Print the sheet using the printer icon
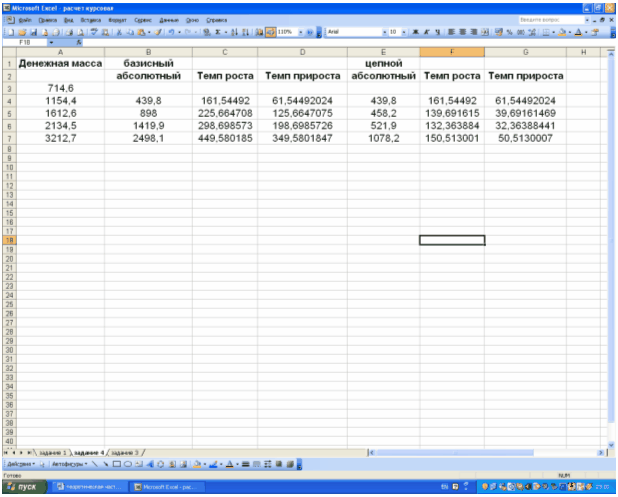 (x=69, y=32)
